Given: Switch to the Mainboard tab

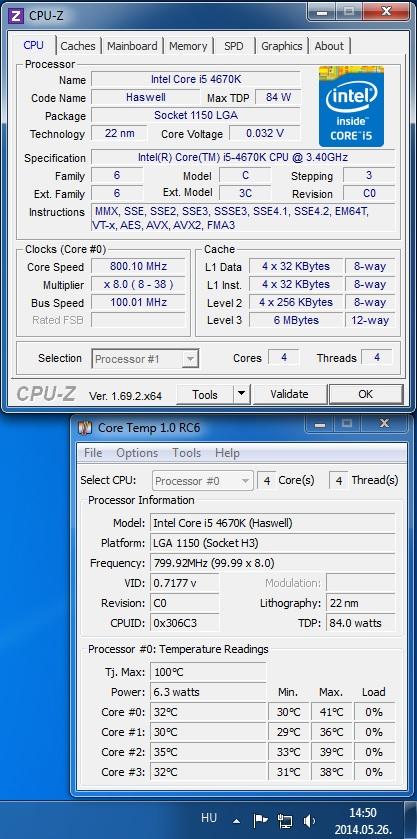Looking at the screenshot, I should pyautogui.click(x=132, y=46).
